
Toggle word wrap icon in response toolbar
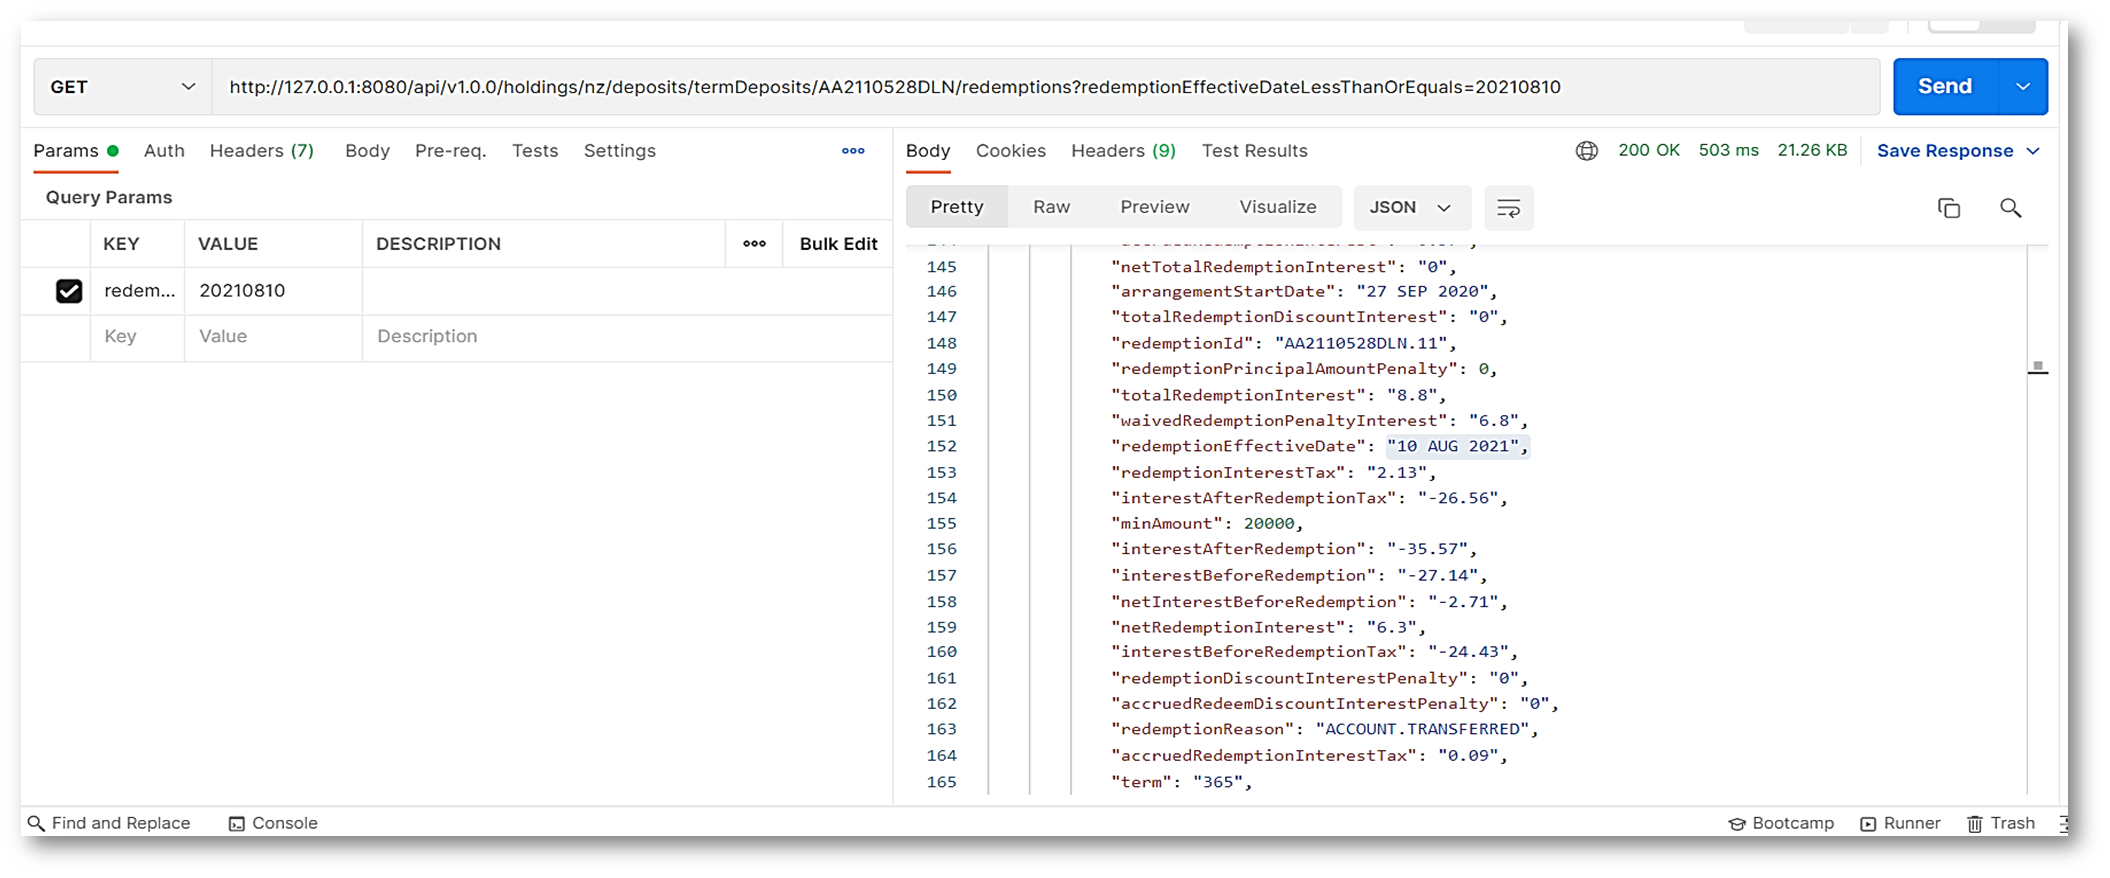[x=1508, y=208]
